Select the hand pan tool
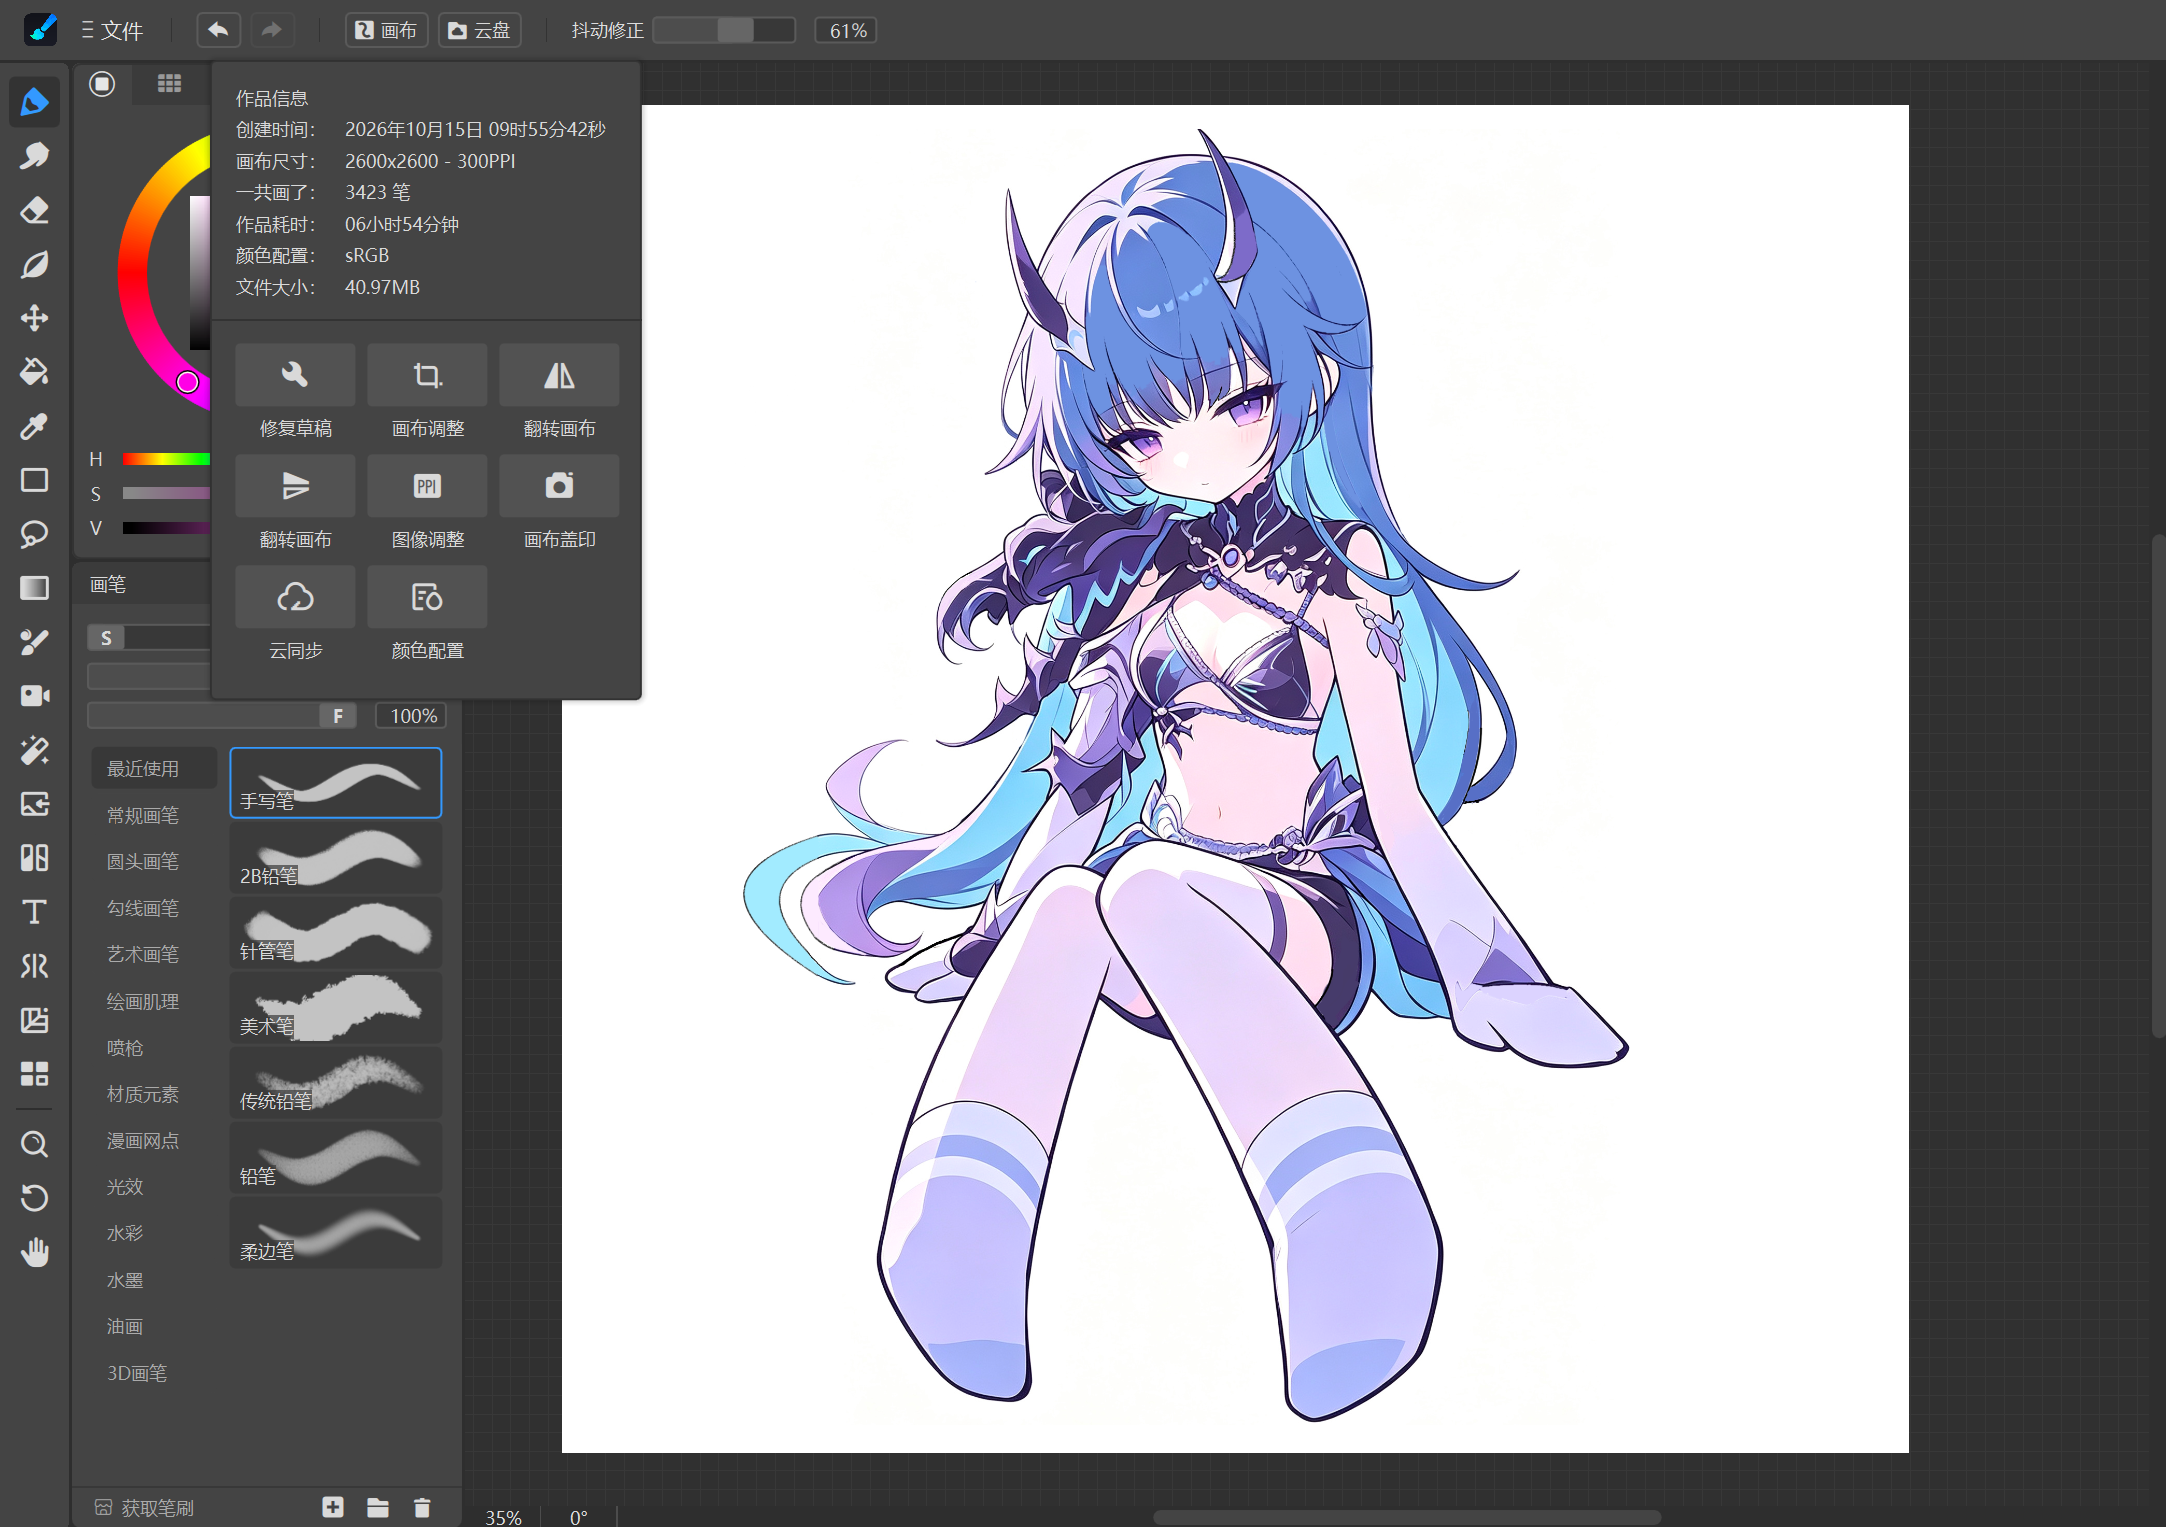This screenshot has height=1527, width=2166. 35,1252
